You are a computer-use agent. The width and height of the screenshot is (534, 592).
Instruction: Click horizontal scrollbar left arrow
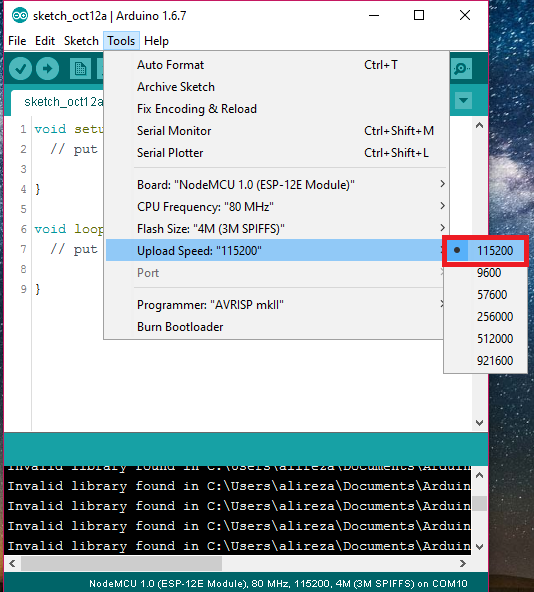coord(12,563)
